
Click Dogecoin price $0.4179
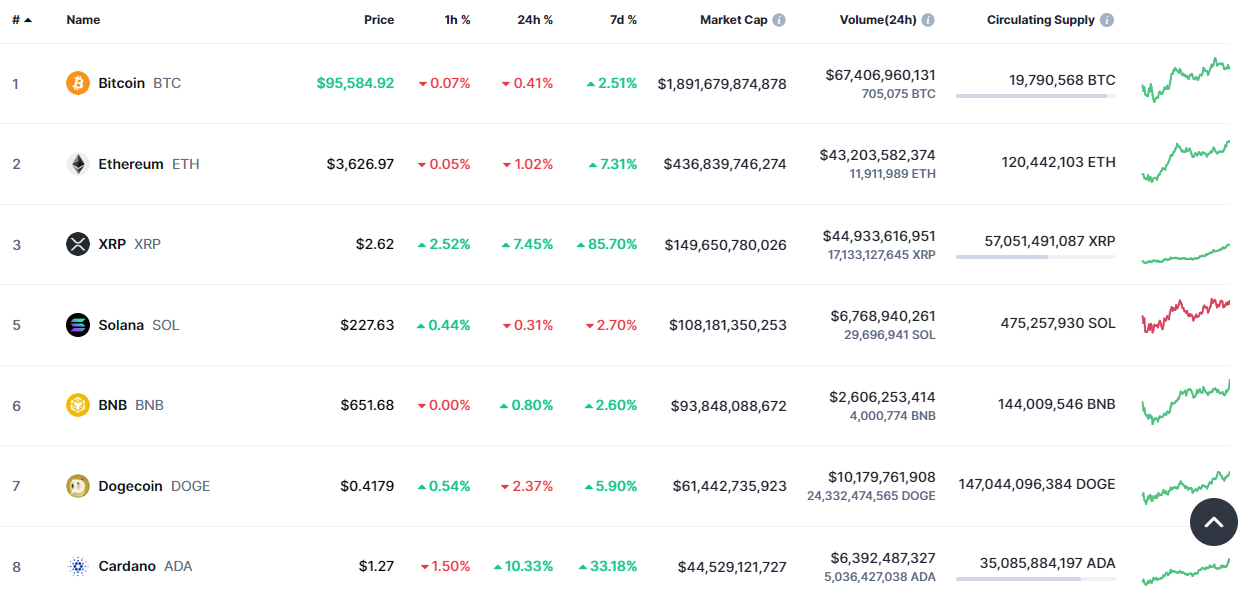tap(367, 486)
